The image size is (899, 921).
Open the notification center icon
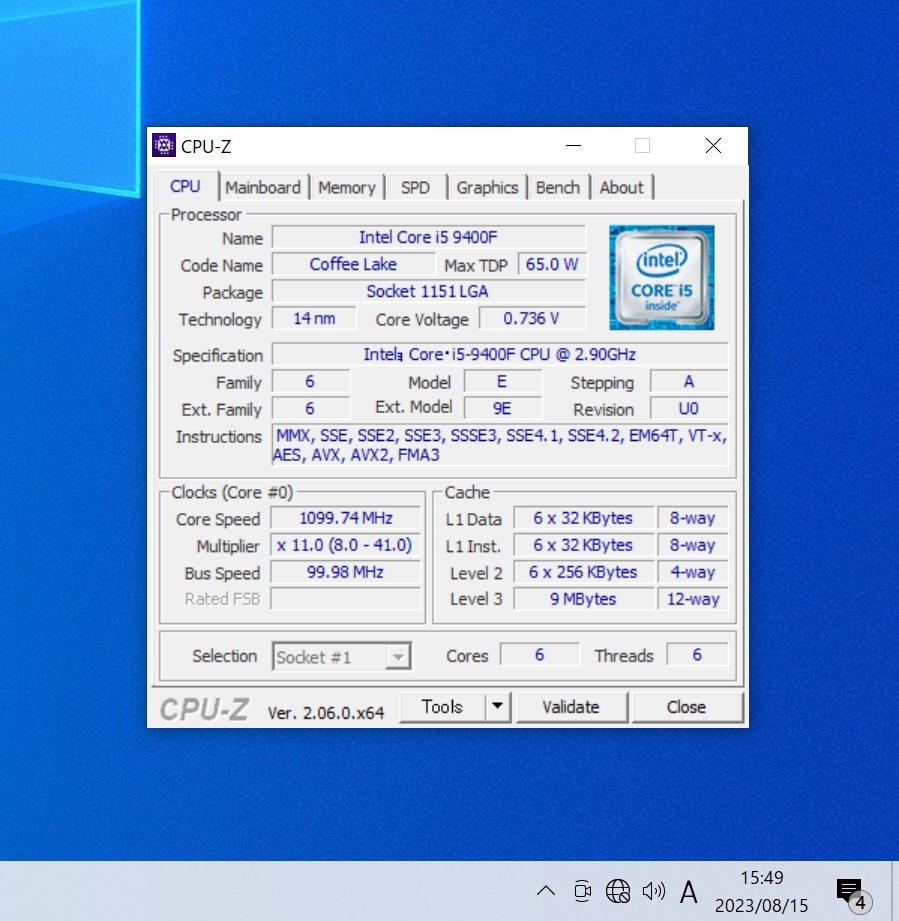pos(853,893)
